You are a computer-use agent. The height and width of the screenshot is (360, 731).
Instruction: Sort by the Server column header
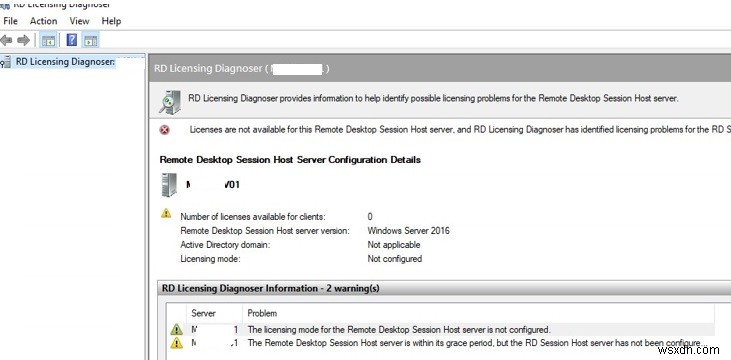(x=203, y=313)
